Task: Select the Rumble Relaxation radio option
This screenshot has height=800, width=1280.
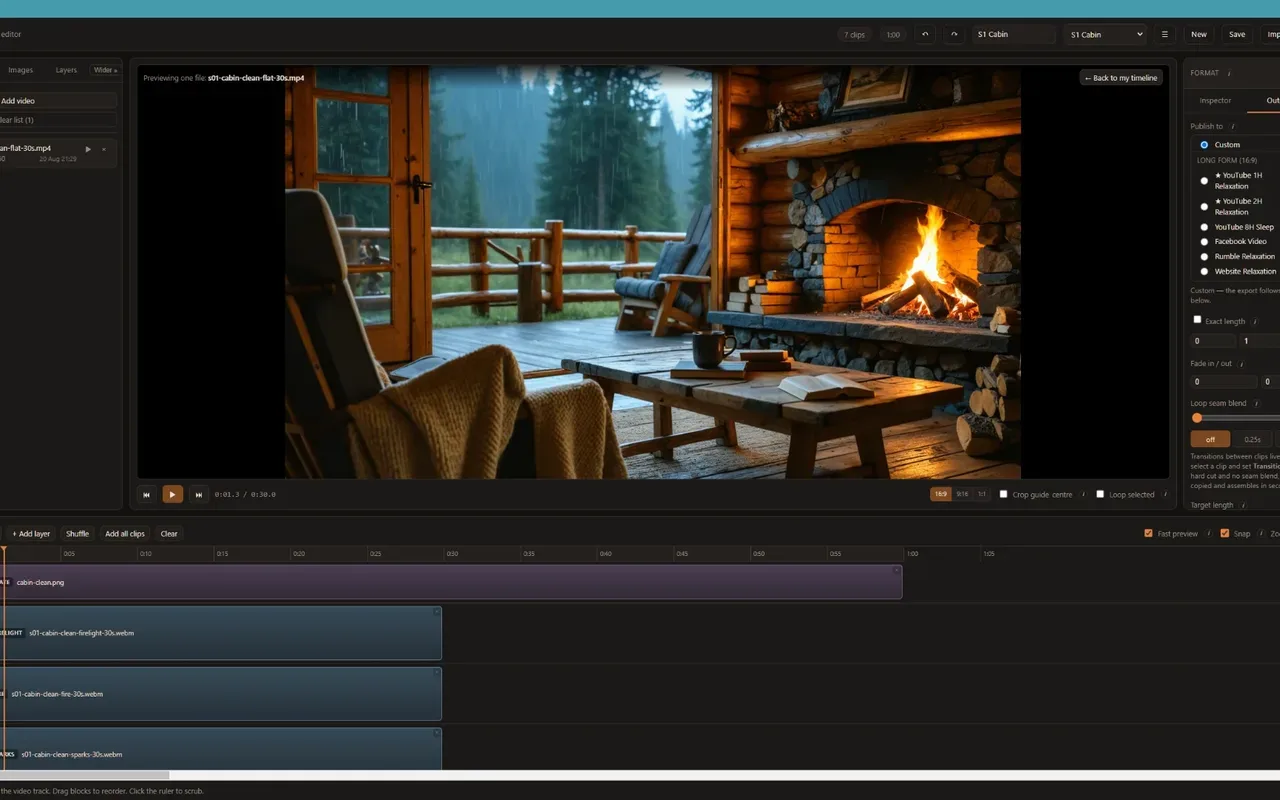Action: pyautogui.click(x=1204, y=257)
